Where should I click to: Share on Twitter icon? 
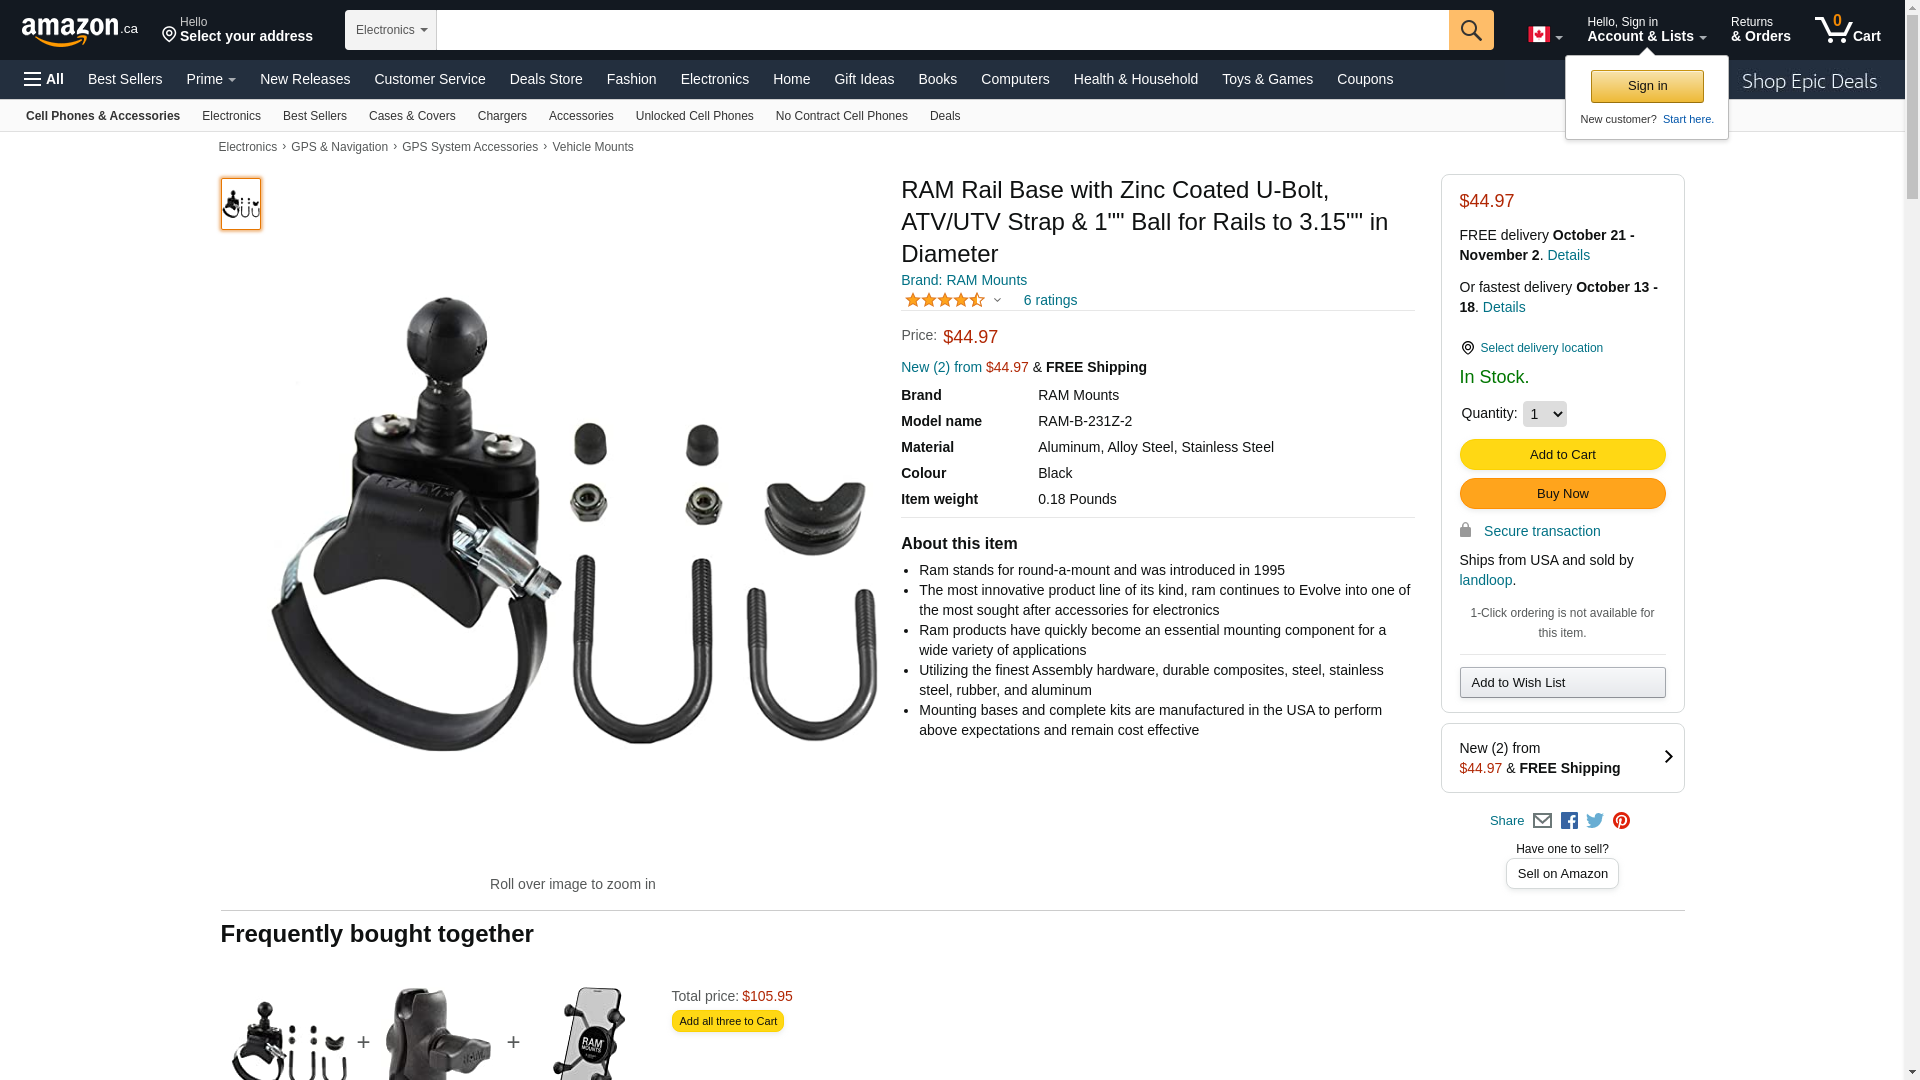point(1595,821)
